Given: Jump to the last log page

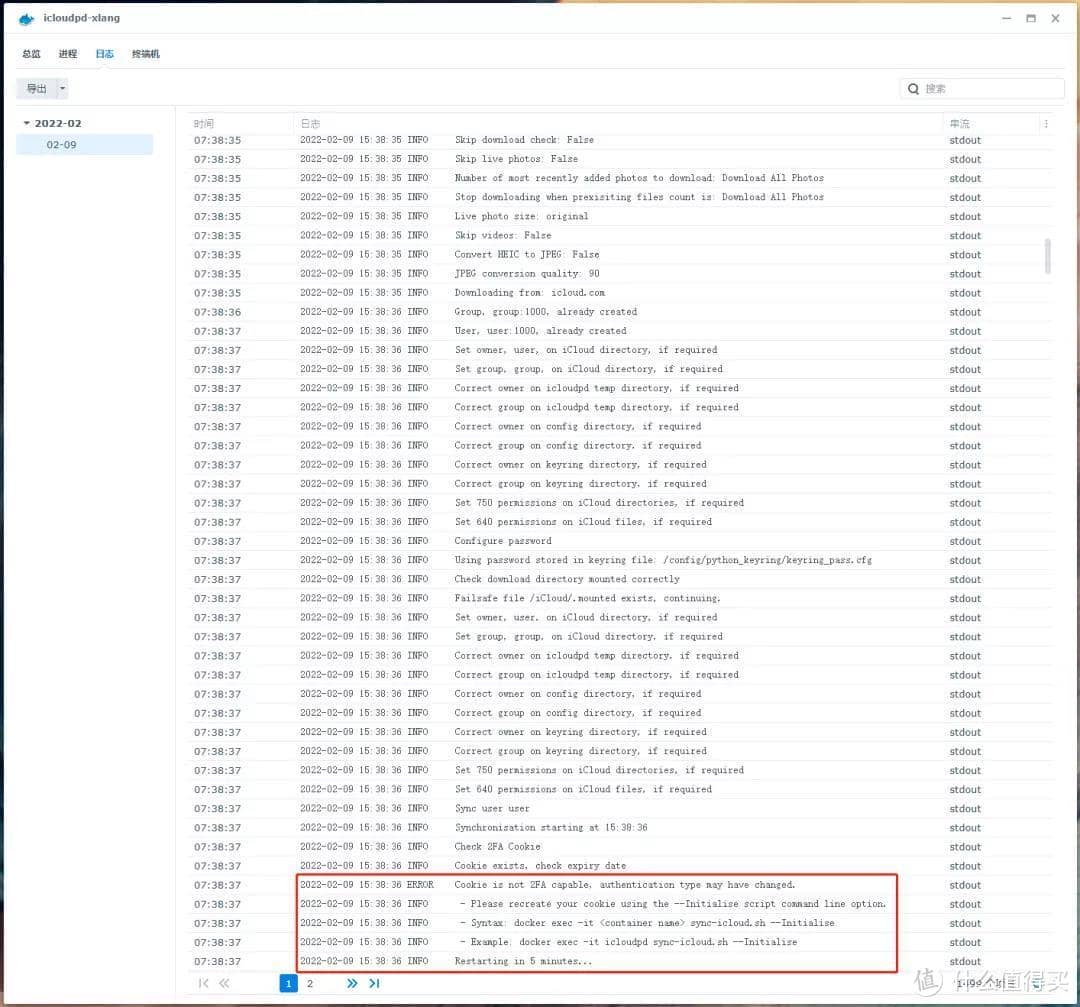Looking at the screenshot, I should 374,983.
